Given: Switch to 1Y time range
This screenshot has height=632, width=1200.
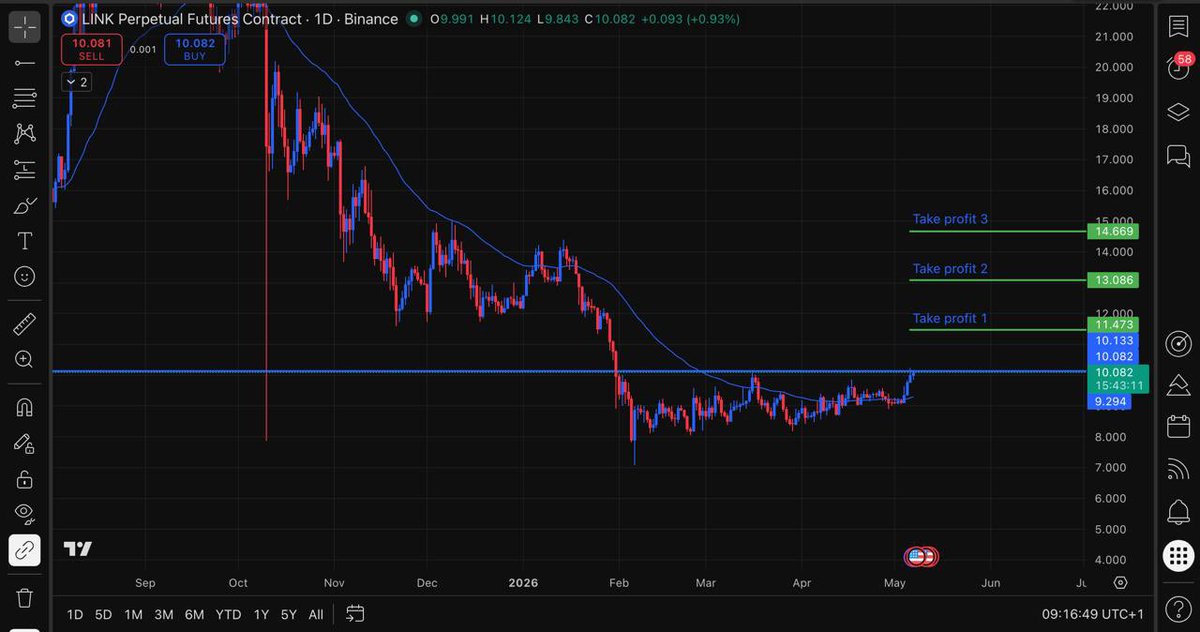Looking at the screenshot, I should click(261, 614).
